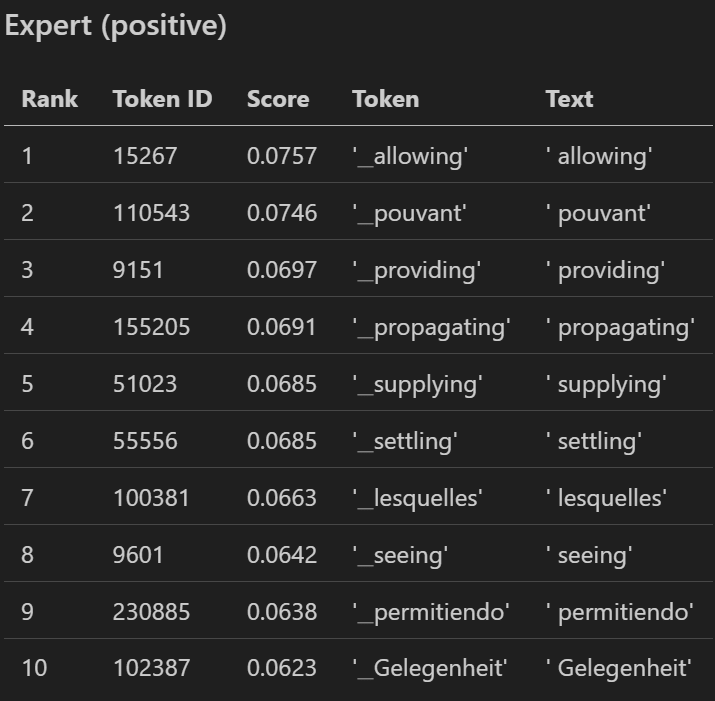The width and height of the screenshot is (715, 701).
Task: Sort by the Score column header
Action: point(278,99)
